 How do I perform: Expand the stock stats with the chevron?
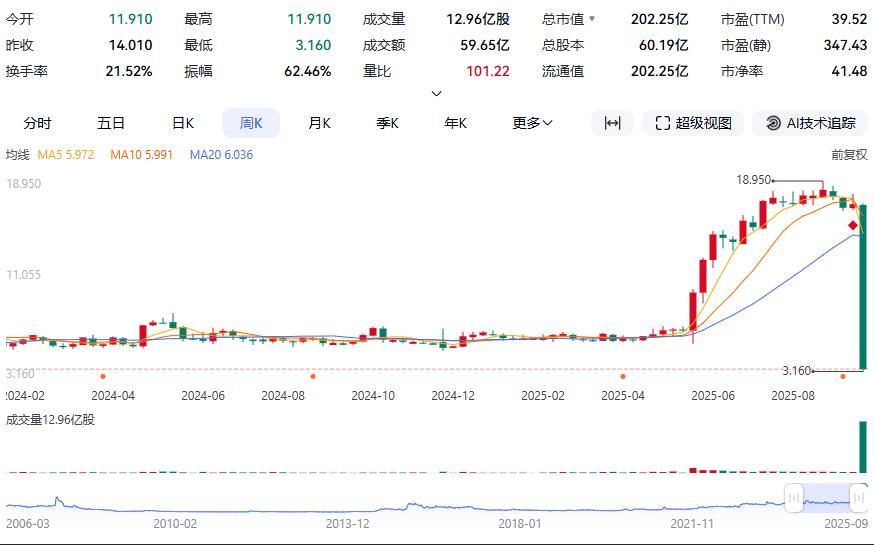pos(436,94)
